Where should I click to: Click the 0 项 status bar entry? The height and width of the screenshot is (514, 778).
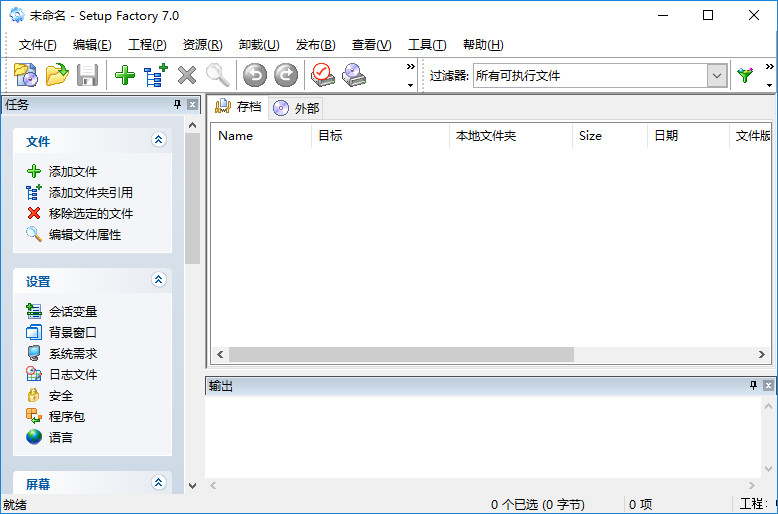click(x=640, y=505)
